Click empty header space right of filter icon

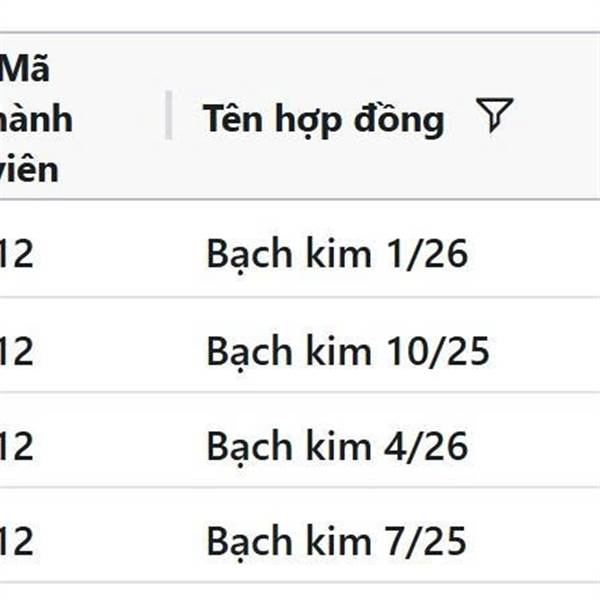pyautogui.click(x=558, y=117)
